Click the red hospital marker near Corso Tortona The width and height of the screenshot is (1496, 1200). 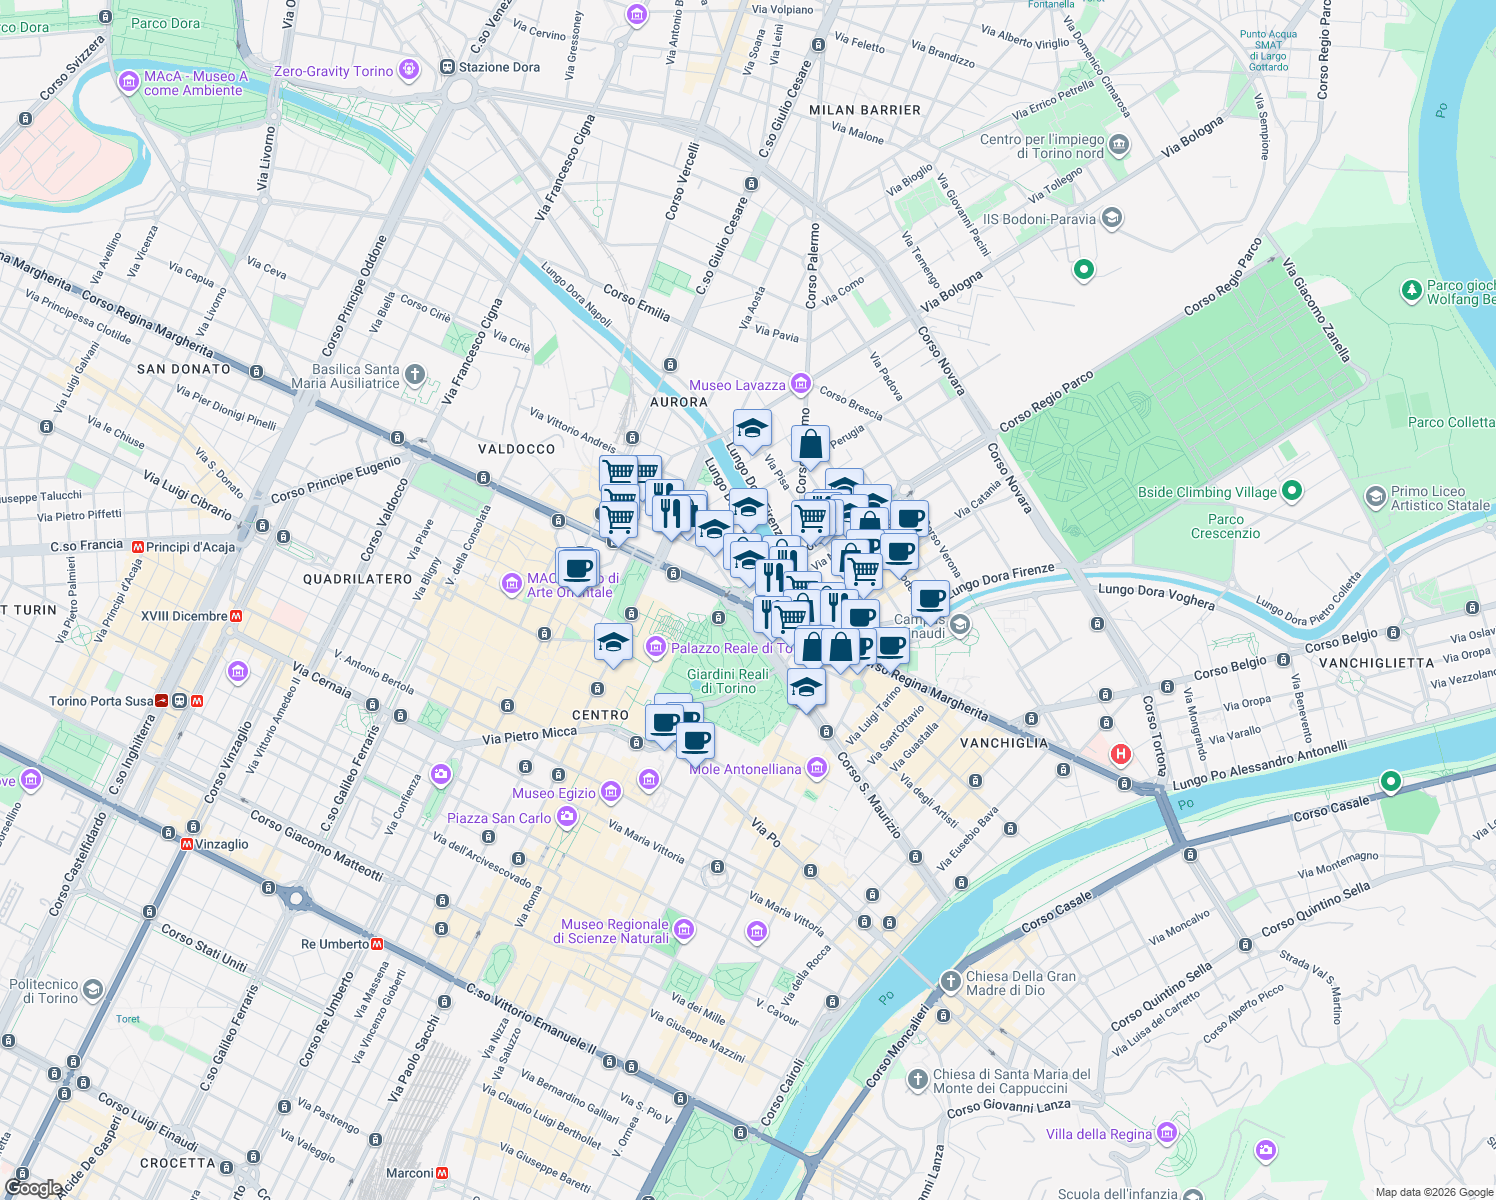[1119, 754]
